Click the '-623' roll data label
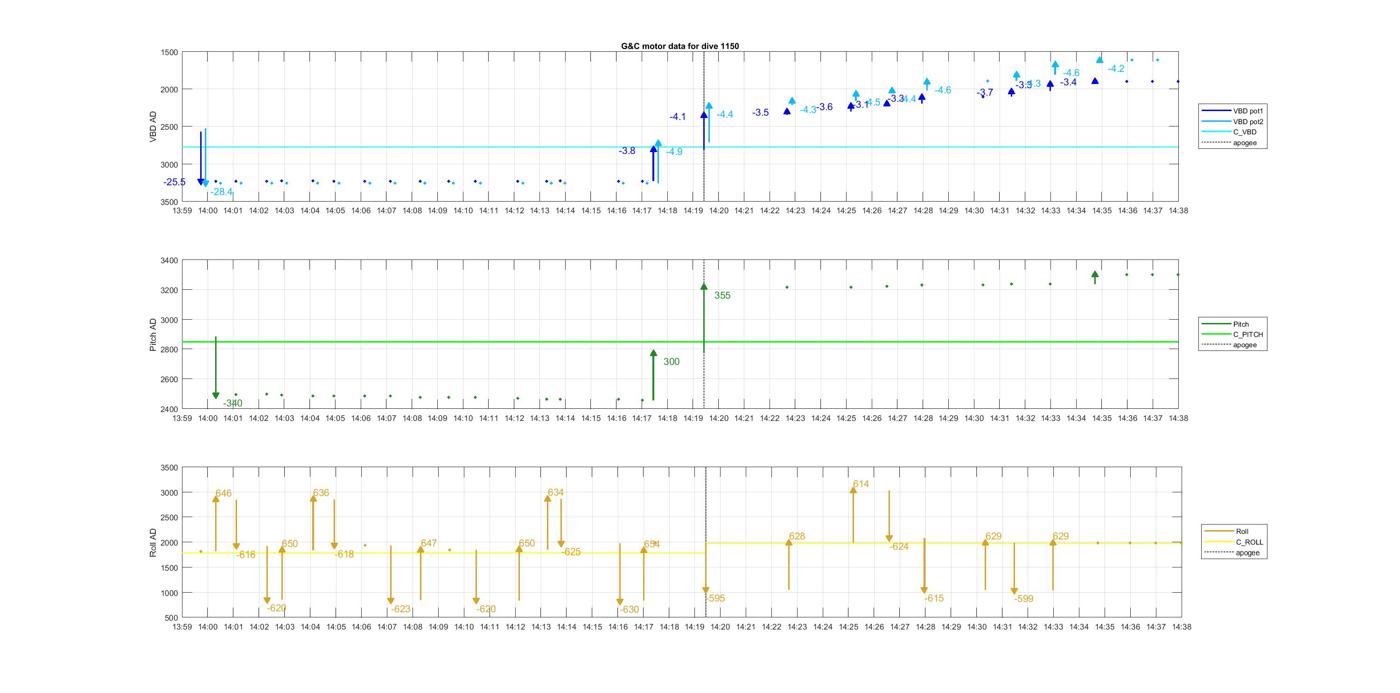This screenshot has width=1400, height=693. click(x=400, y=609)
